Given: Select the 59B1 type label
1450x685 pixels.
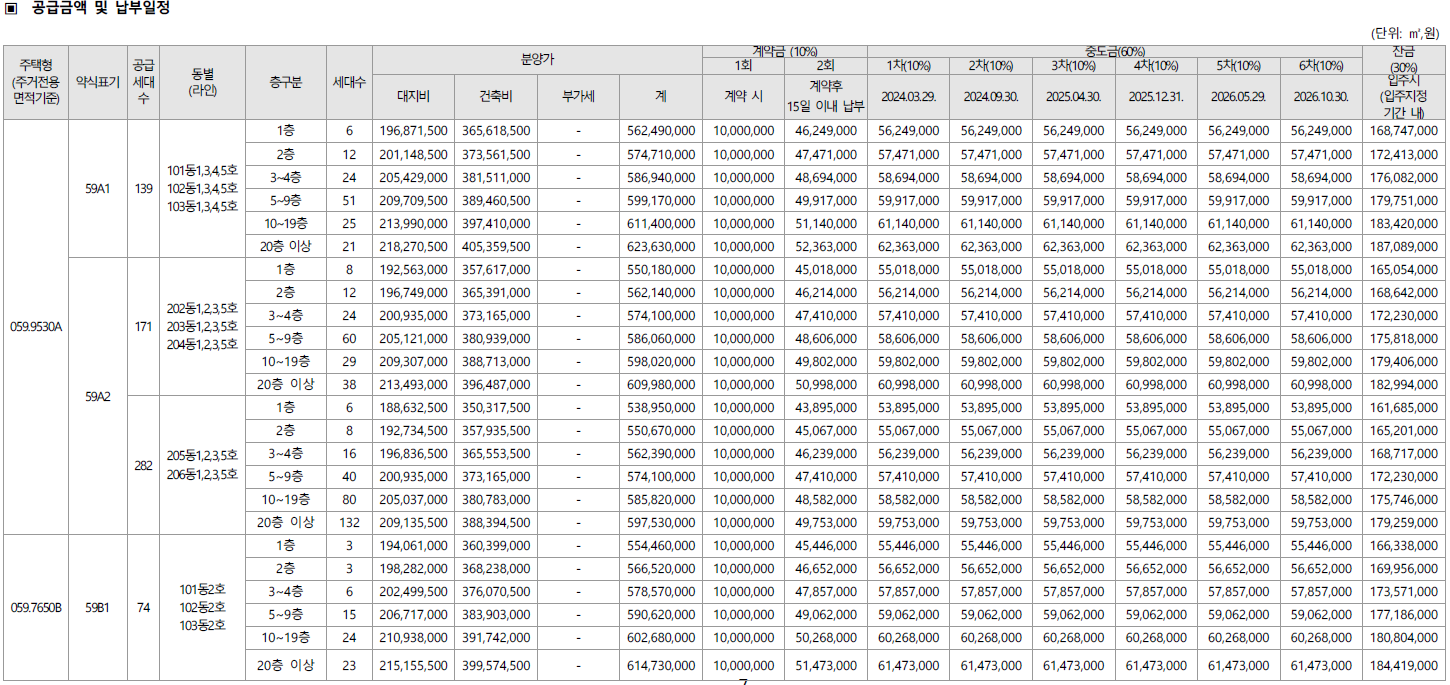Looking at the screenshot, I should [98, 607].
